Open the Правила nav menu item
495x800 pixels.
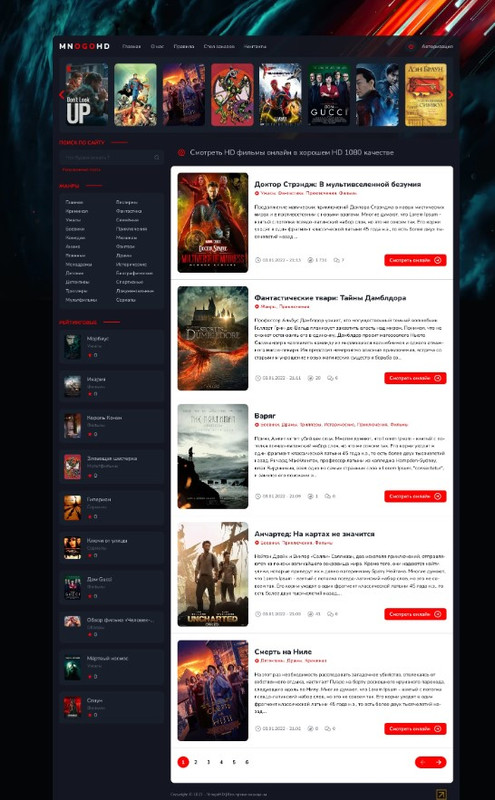click(184, 46)
